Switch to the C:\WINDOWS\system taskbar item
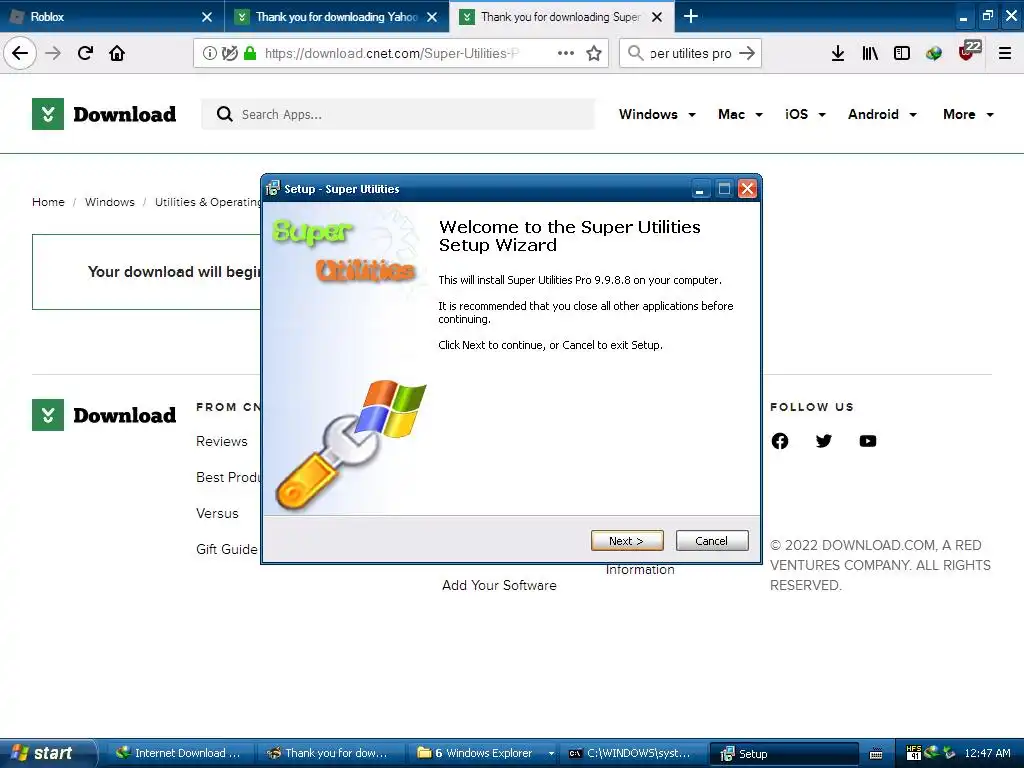The width and height of the screenshot is (1024, 768). pyautogui.click(x=633, y=754)
